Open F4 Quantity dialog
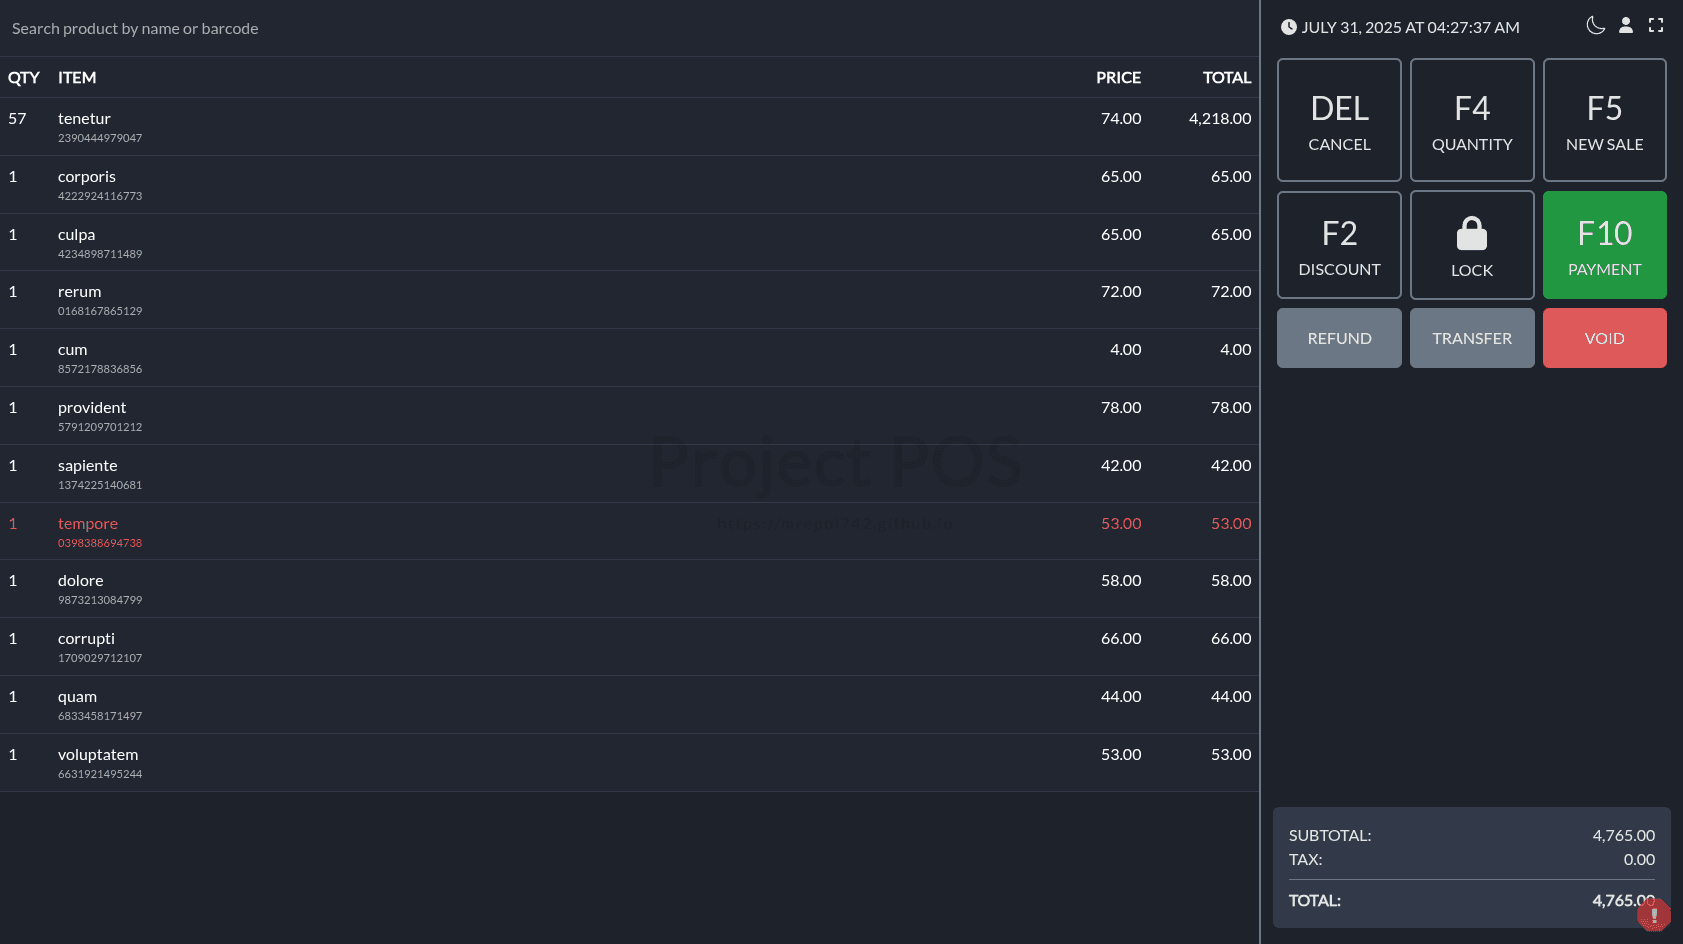This screenshot has width=1683, height=944. pos(1472,120)
